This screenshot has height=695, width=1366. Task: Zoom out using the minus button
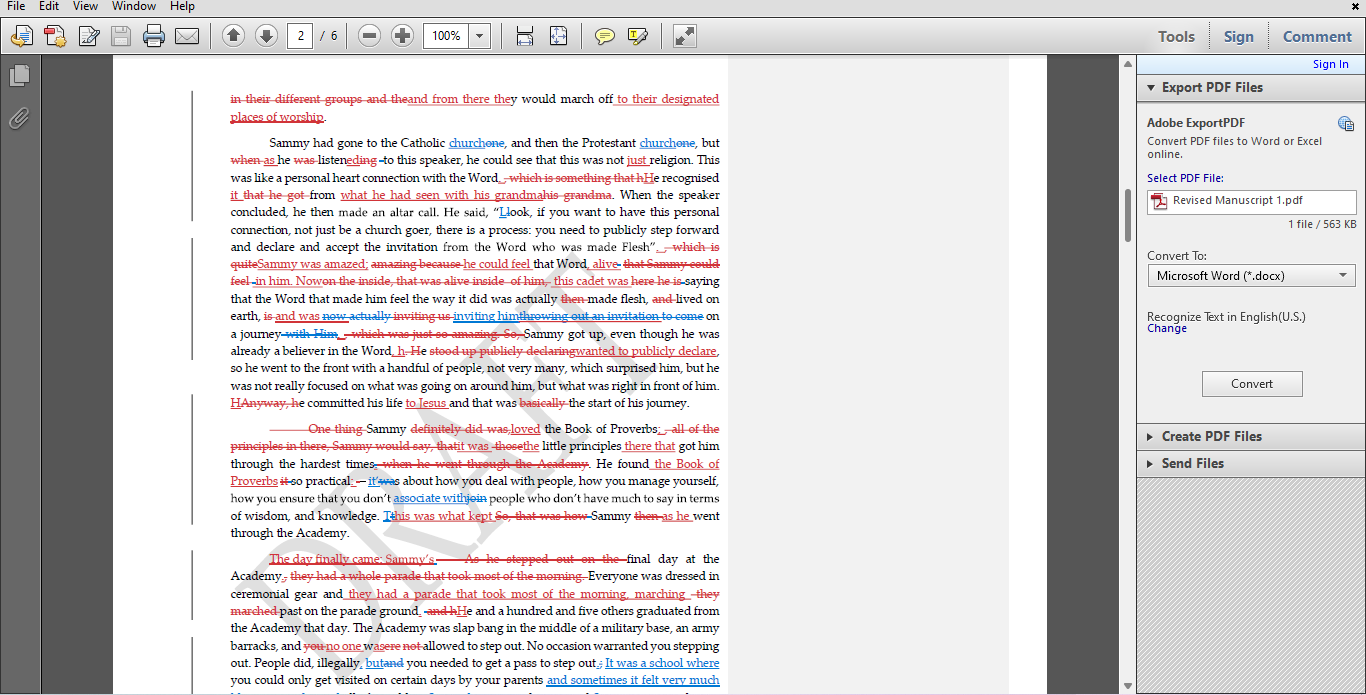(369, 37)
